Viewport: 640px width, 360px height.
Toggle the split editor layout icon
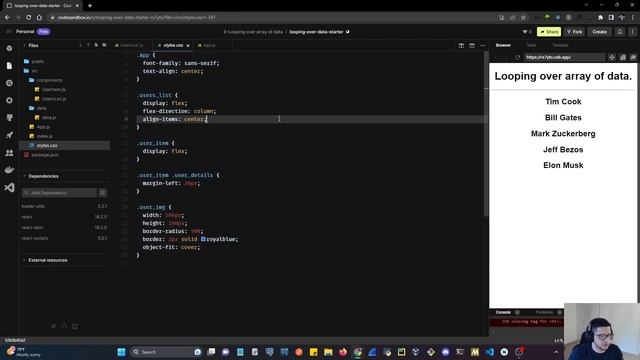pos(461,46)
